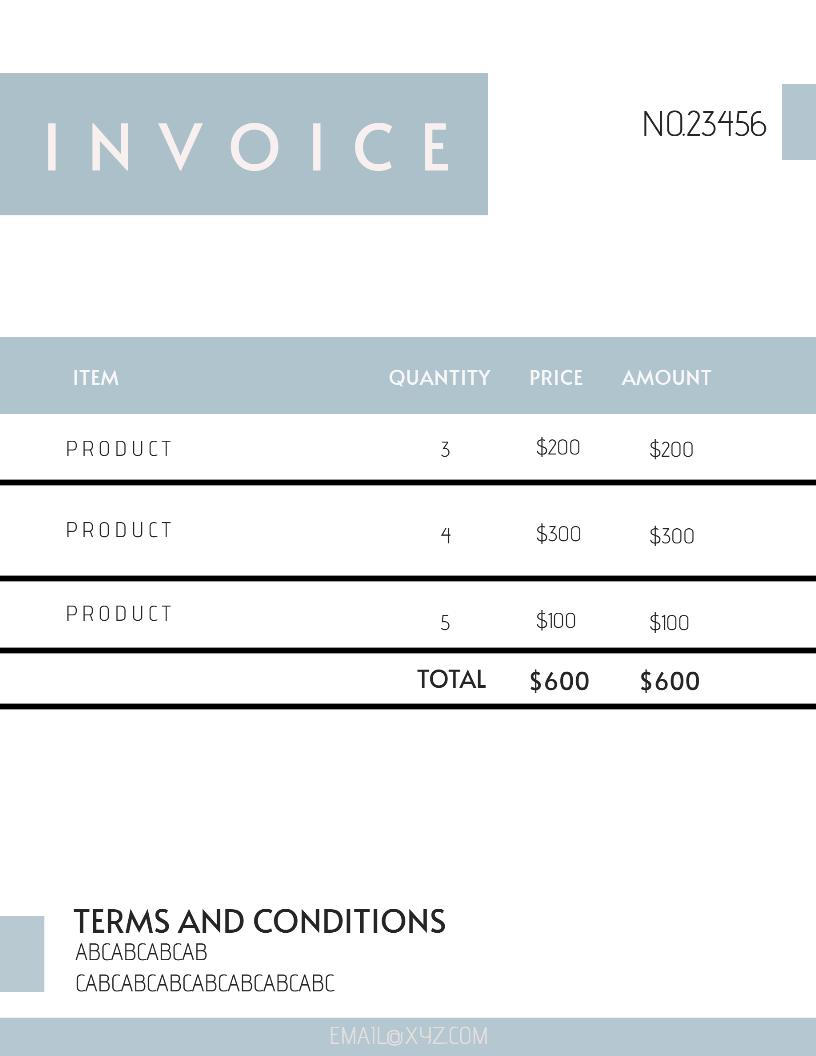
Task: Select the quantity value 4
Action: tap(446, 535)
